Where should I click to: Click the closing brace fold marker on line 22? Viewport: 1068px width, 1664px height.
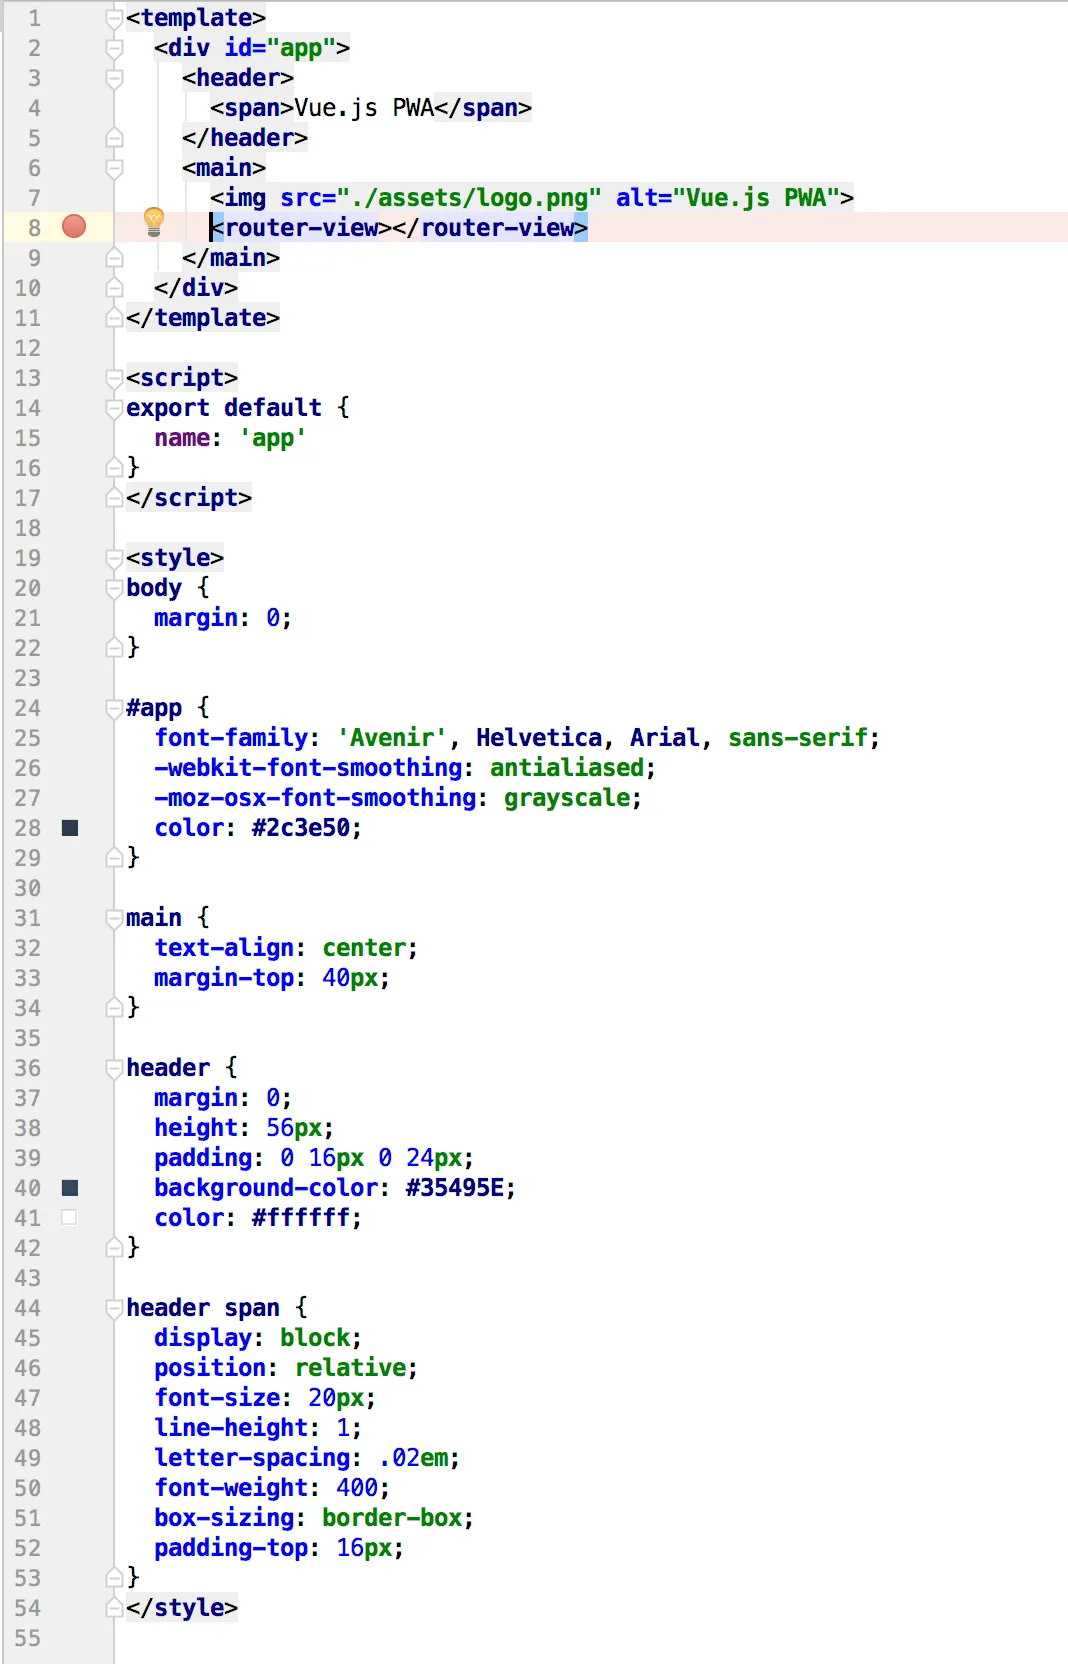114,648
